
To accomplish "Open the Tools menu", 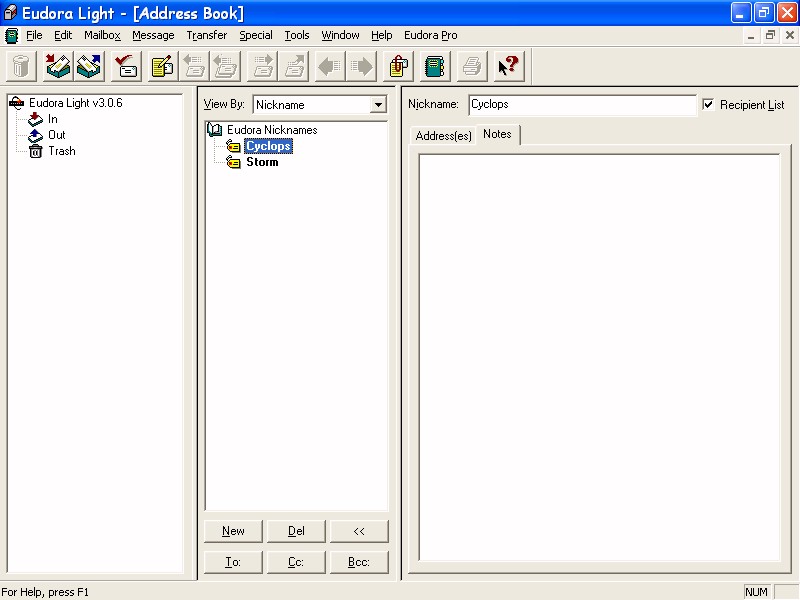I will click(297, 35).
